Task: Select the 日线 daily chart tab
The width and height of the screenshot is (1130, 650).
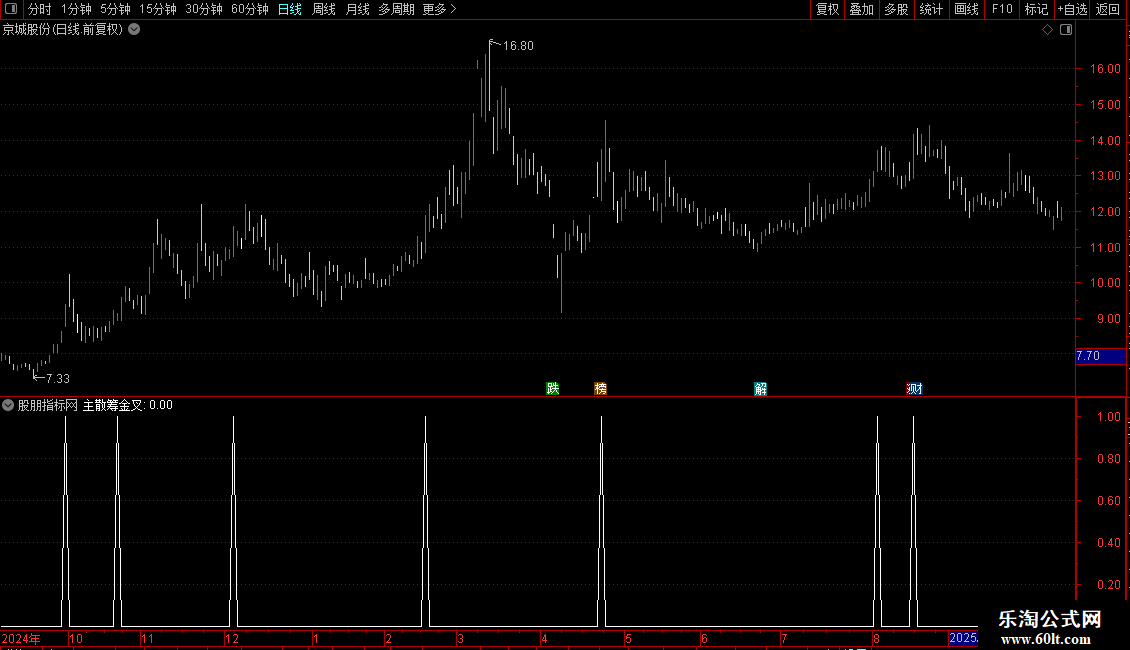Action: coord(290,9)
